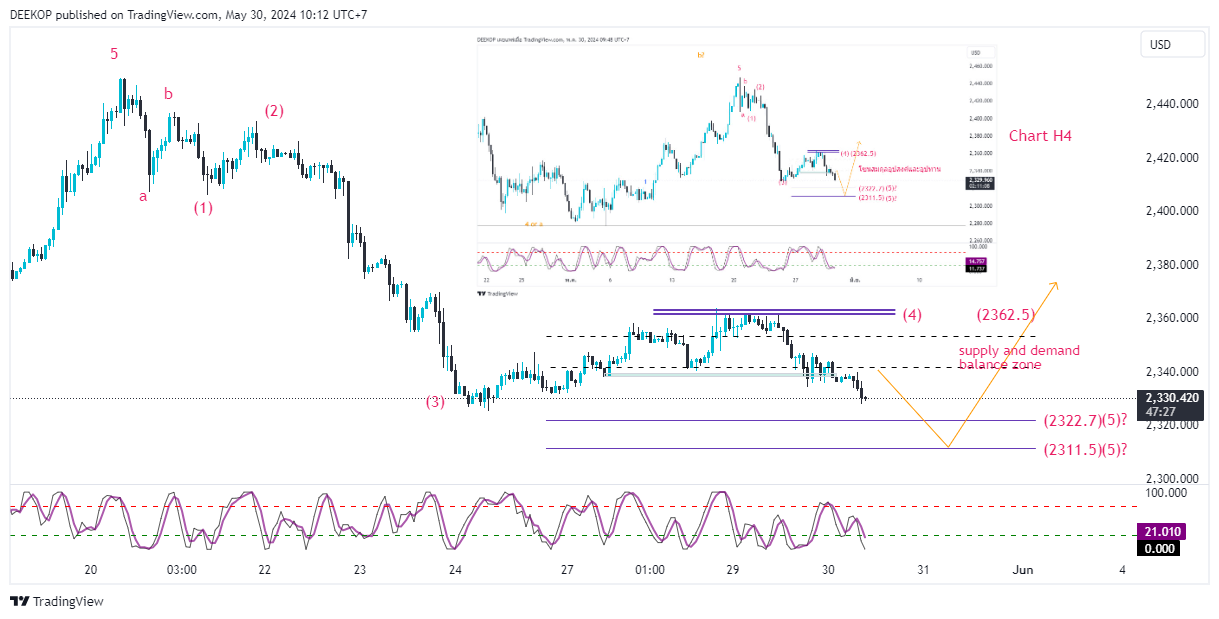Select the '(2322.7)(5)?' target label on main chart
The image size is (1219, 619).
coord(1085,421)
